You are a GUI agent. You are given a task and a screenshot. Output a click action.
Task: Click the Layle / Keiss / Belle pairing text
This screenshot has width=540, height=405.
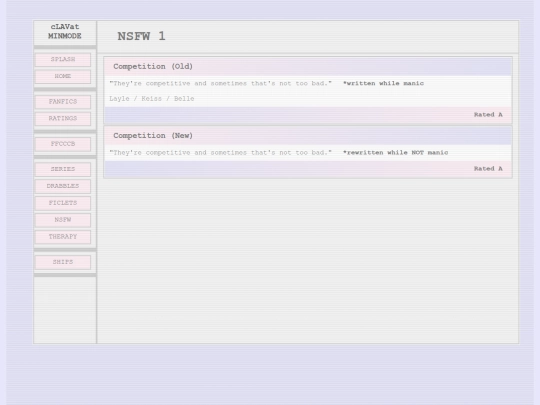(x=152, y=99)
